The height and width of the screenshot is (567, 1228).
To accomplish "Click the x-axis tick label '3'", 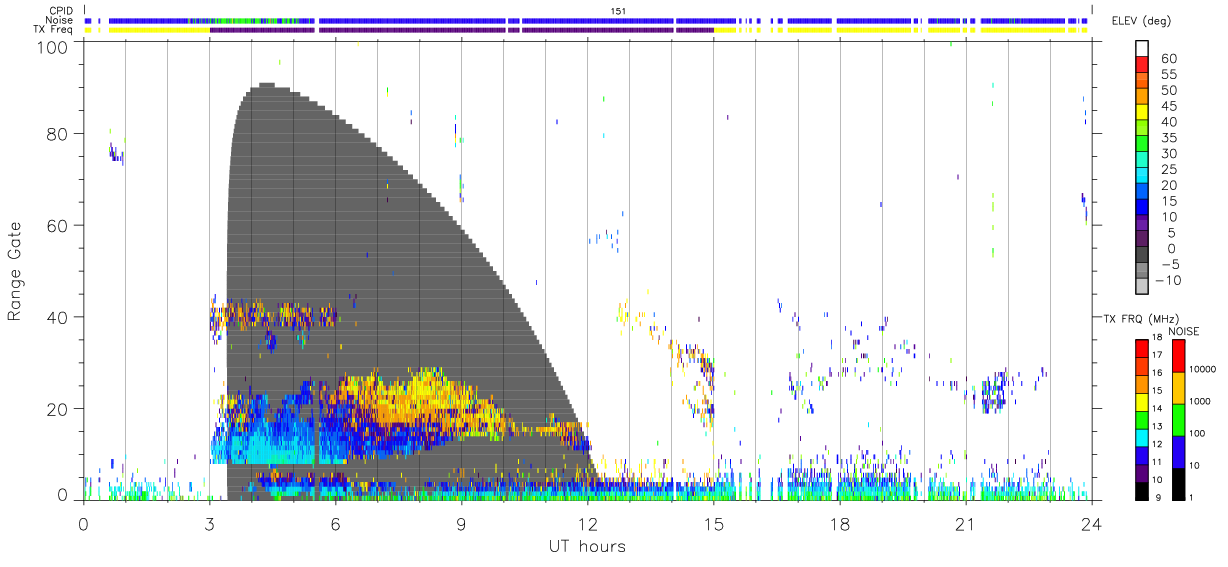I will [x=209, y=523].
